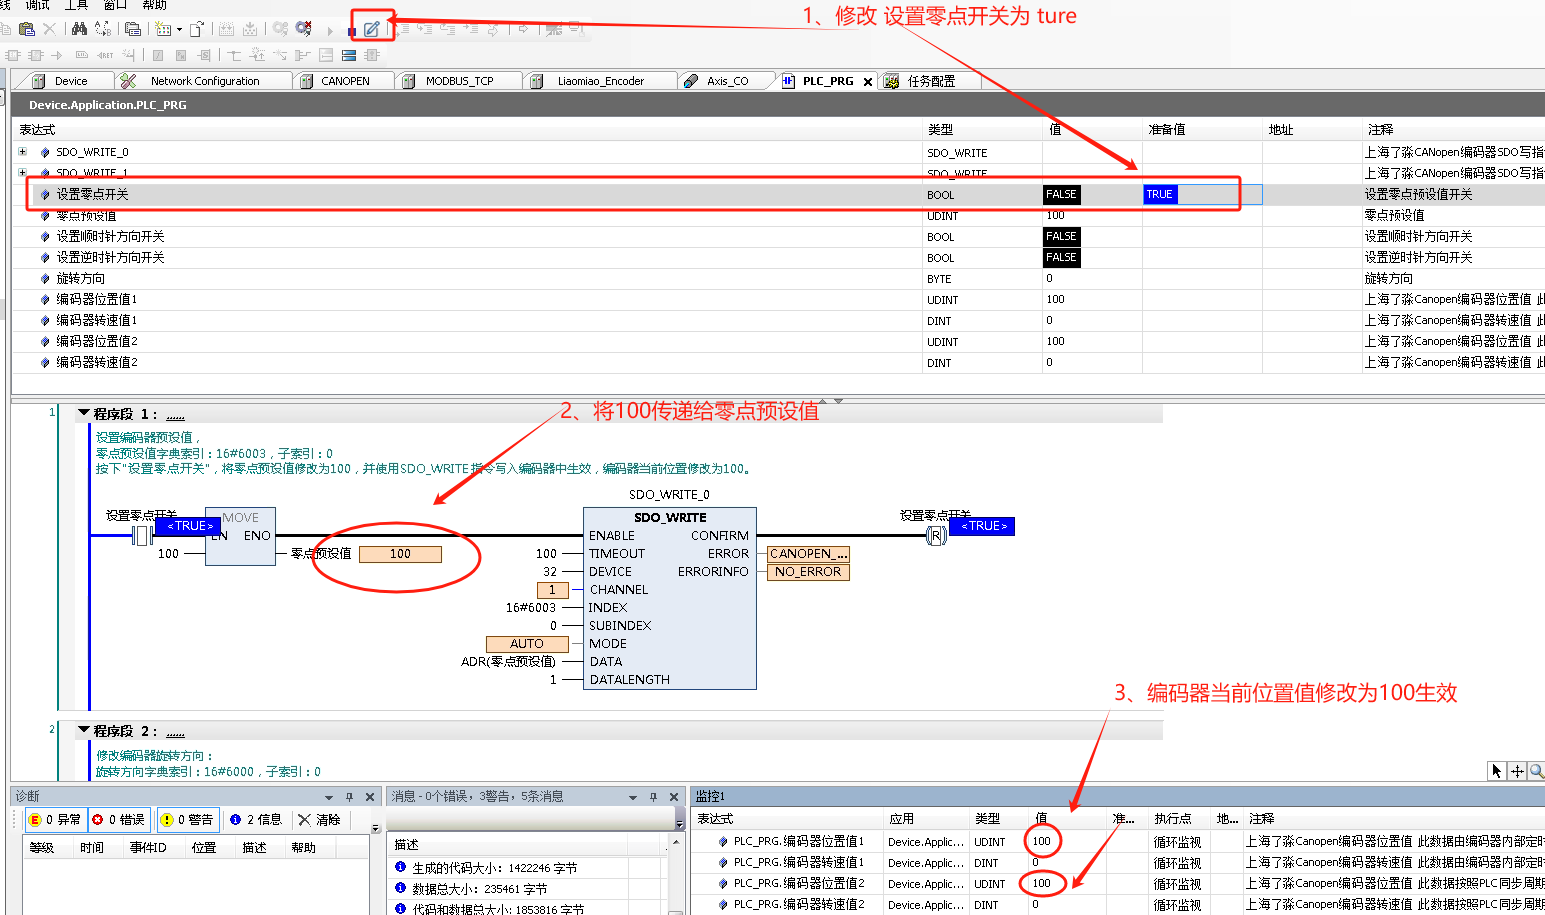Switch to the 任务配置 tab
This screenshot has height=915, width=1545.
click(931, 81)
